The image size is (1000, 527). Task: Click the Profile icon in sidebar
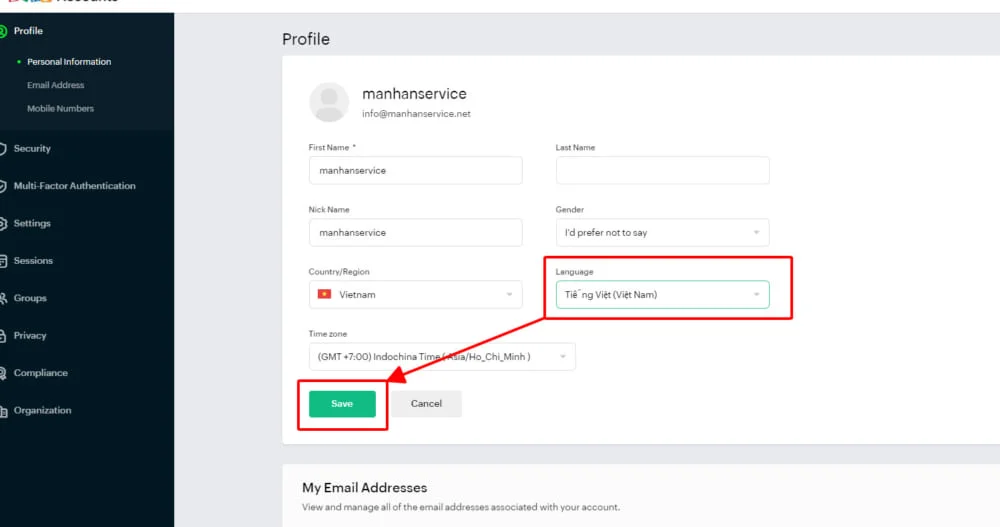pos(4,31)
